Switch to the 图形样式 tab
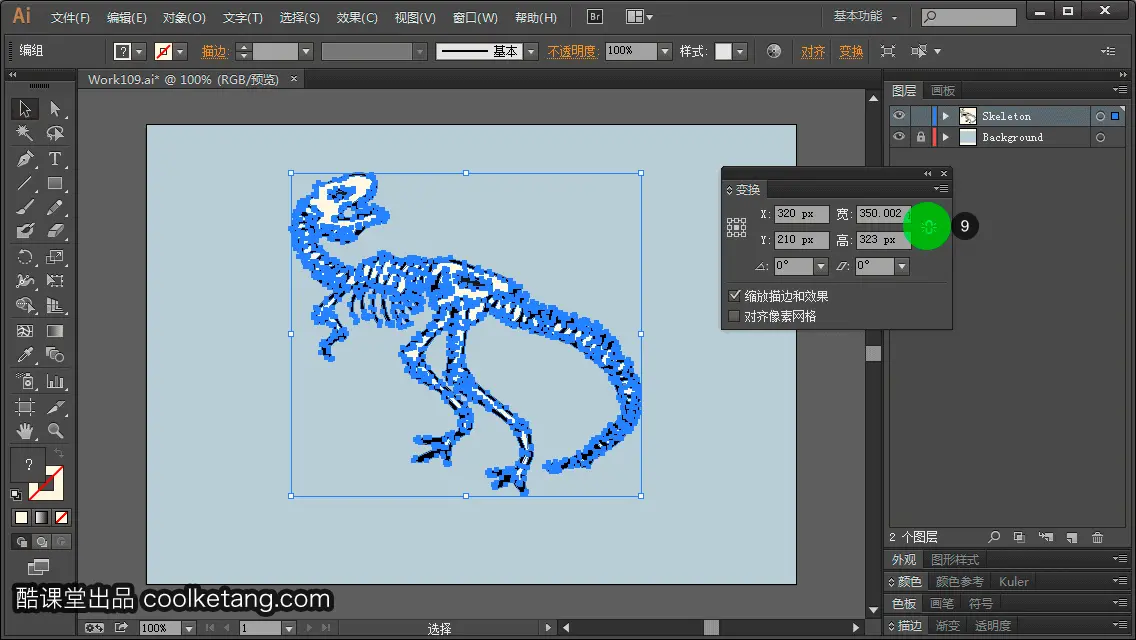The width and height of the screenshot is (1136, 640). coord(955,560)
